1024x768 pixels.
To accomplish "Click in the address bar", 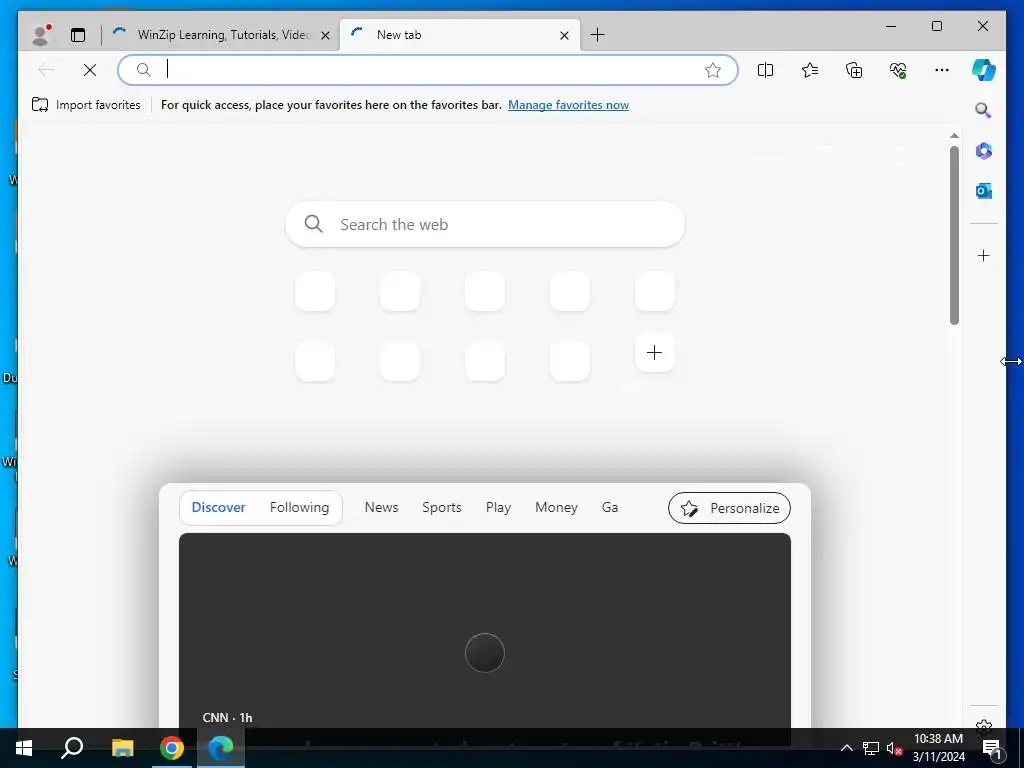I will tap(428, 70).
